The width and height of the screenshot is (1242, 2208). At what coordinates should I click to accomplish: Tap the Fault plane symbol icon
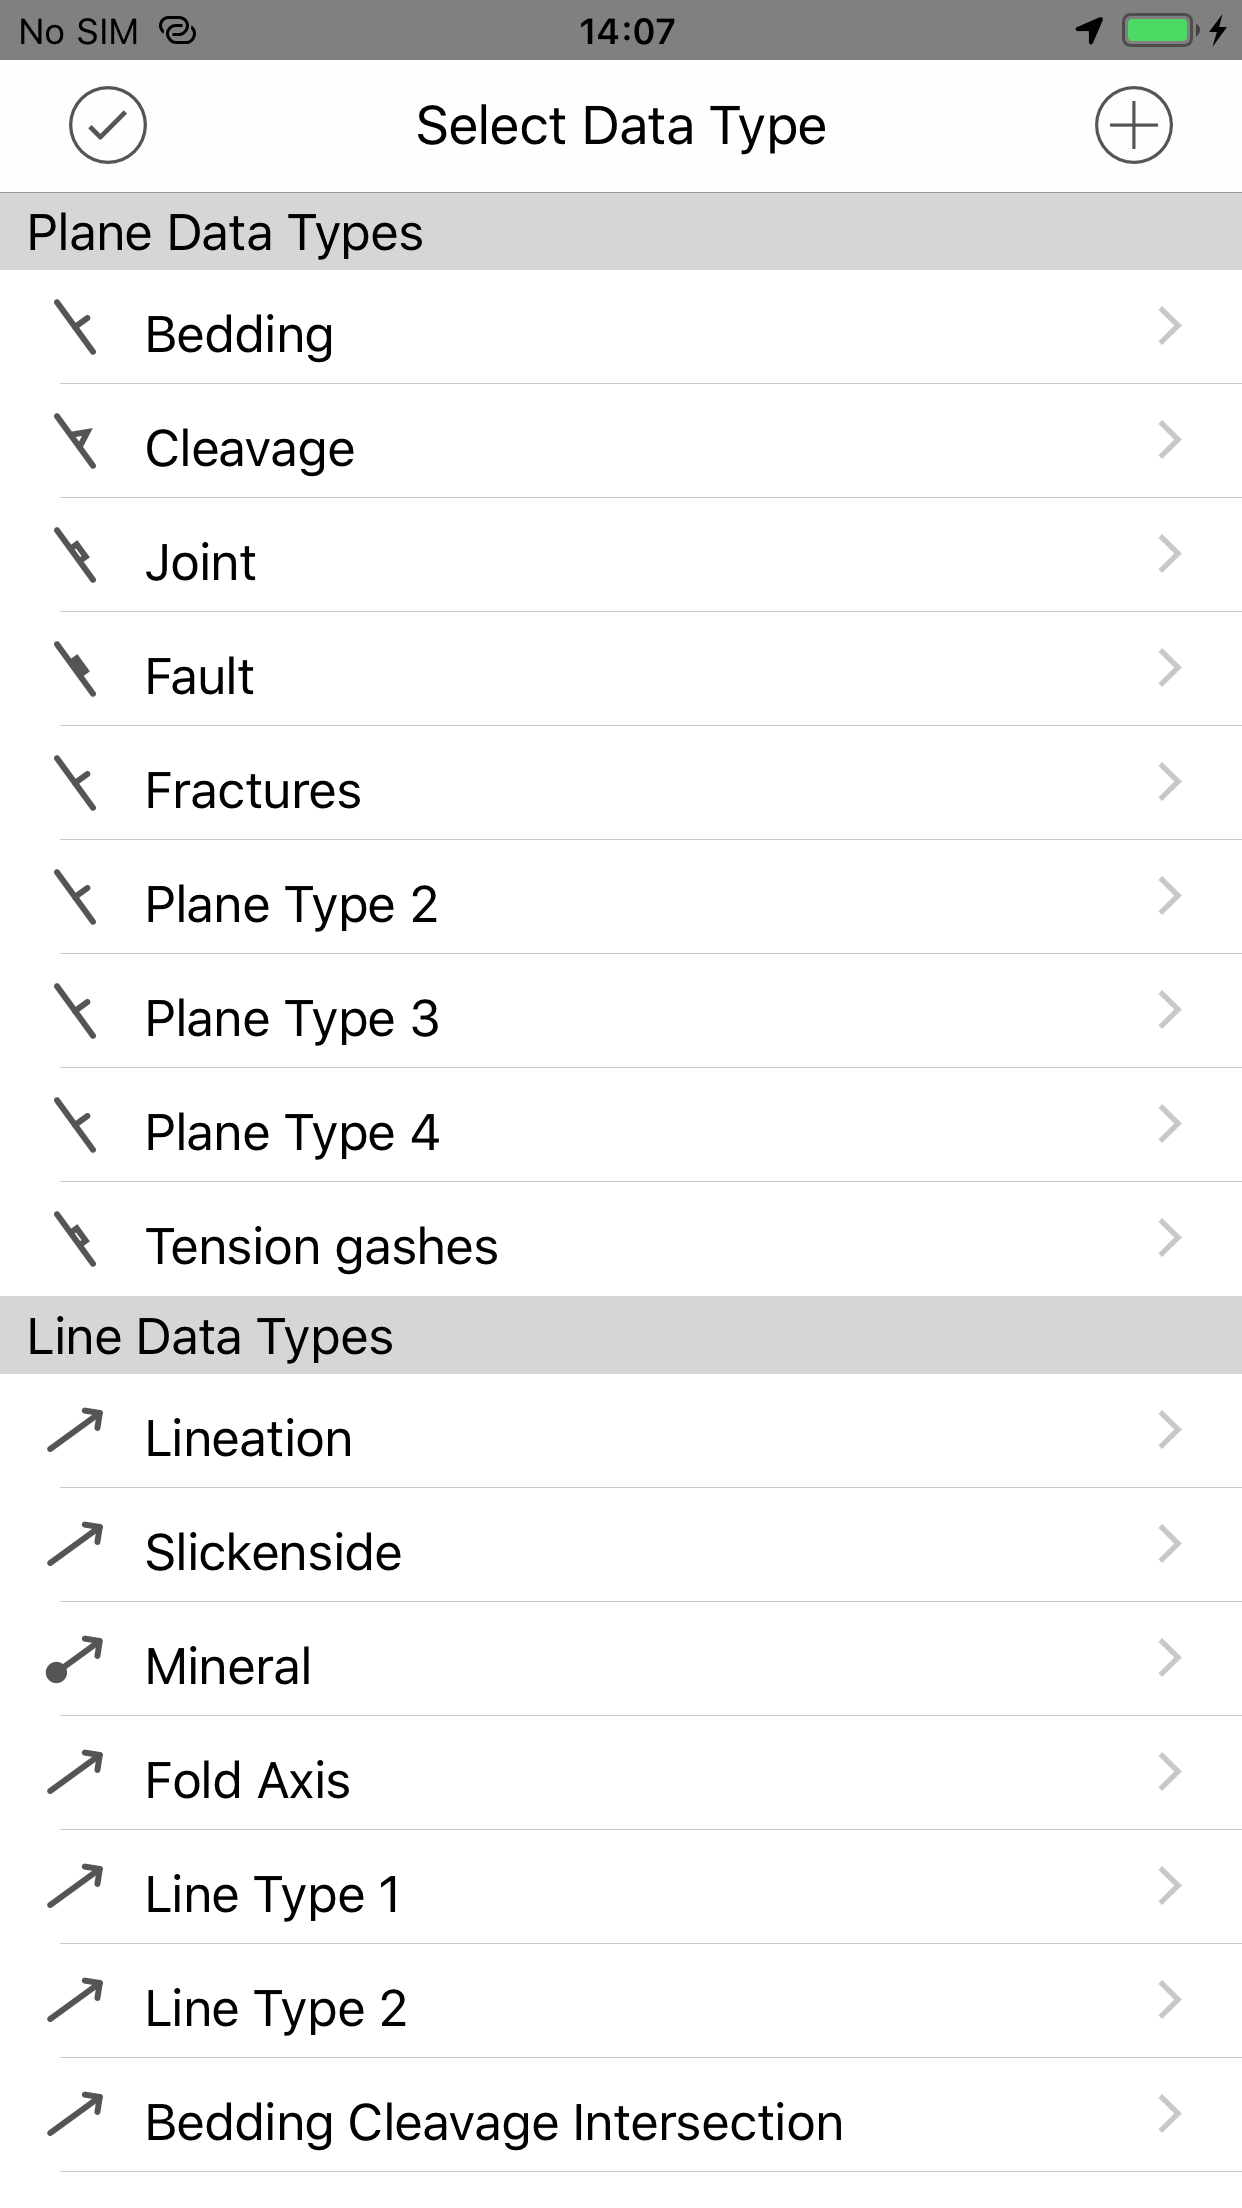[x=76, y=670]
